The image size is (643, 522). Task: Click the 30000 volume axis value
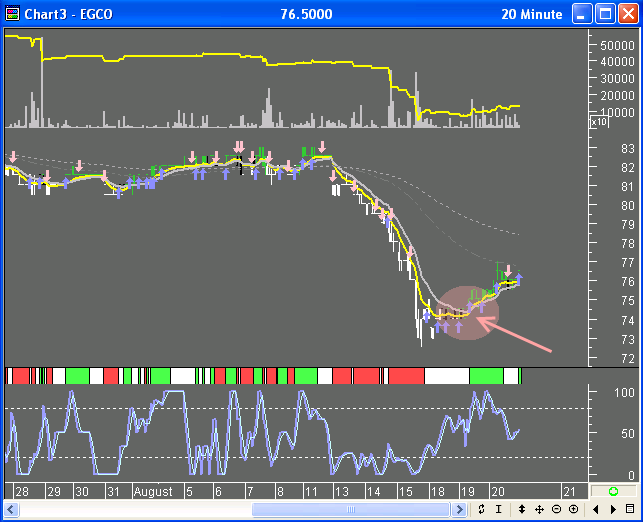(617, 78)
